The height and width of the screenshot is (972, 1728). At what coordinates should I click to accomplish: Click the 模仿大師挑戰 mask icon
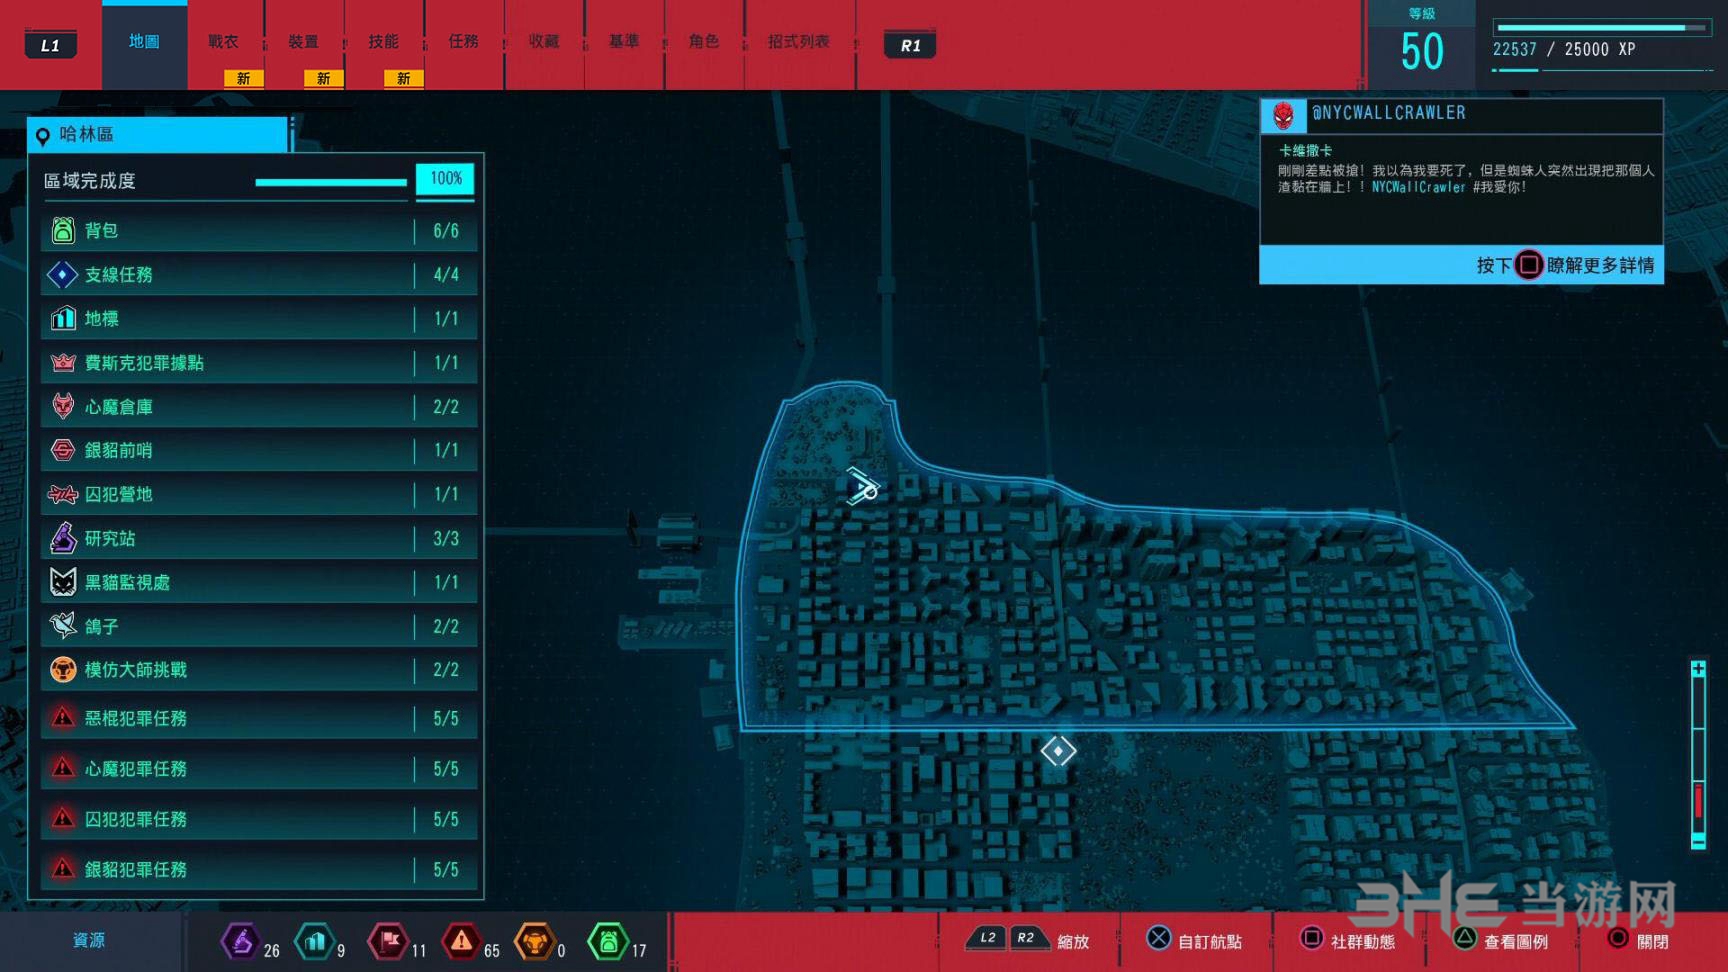pos(63,669)
